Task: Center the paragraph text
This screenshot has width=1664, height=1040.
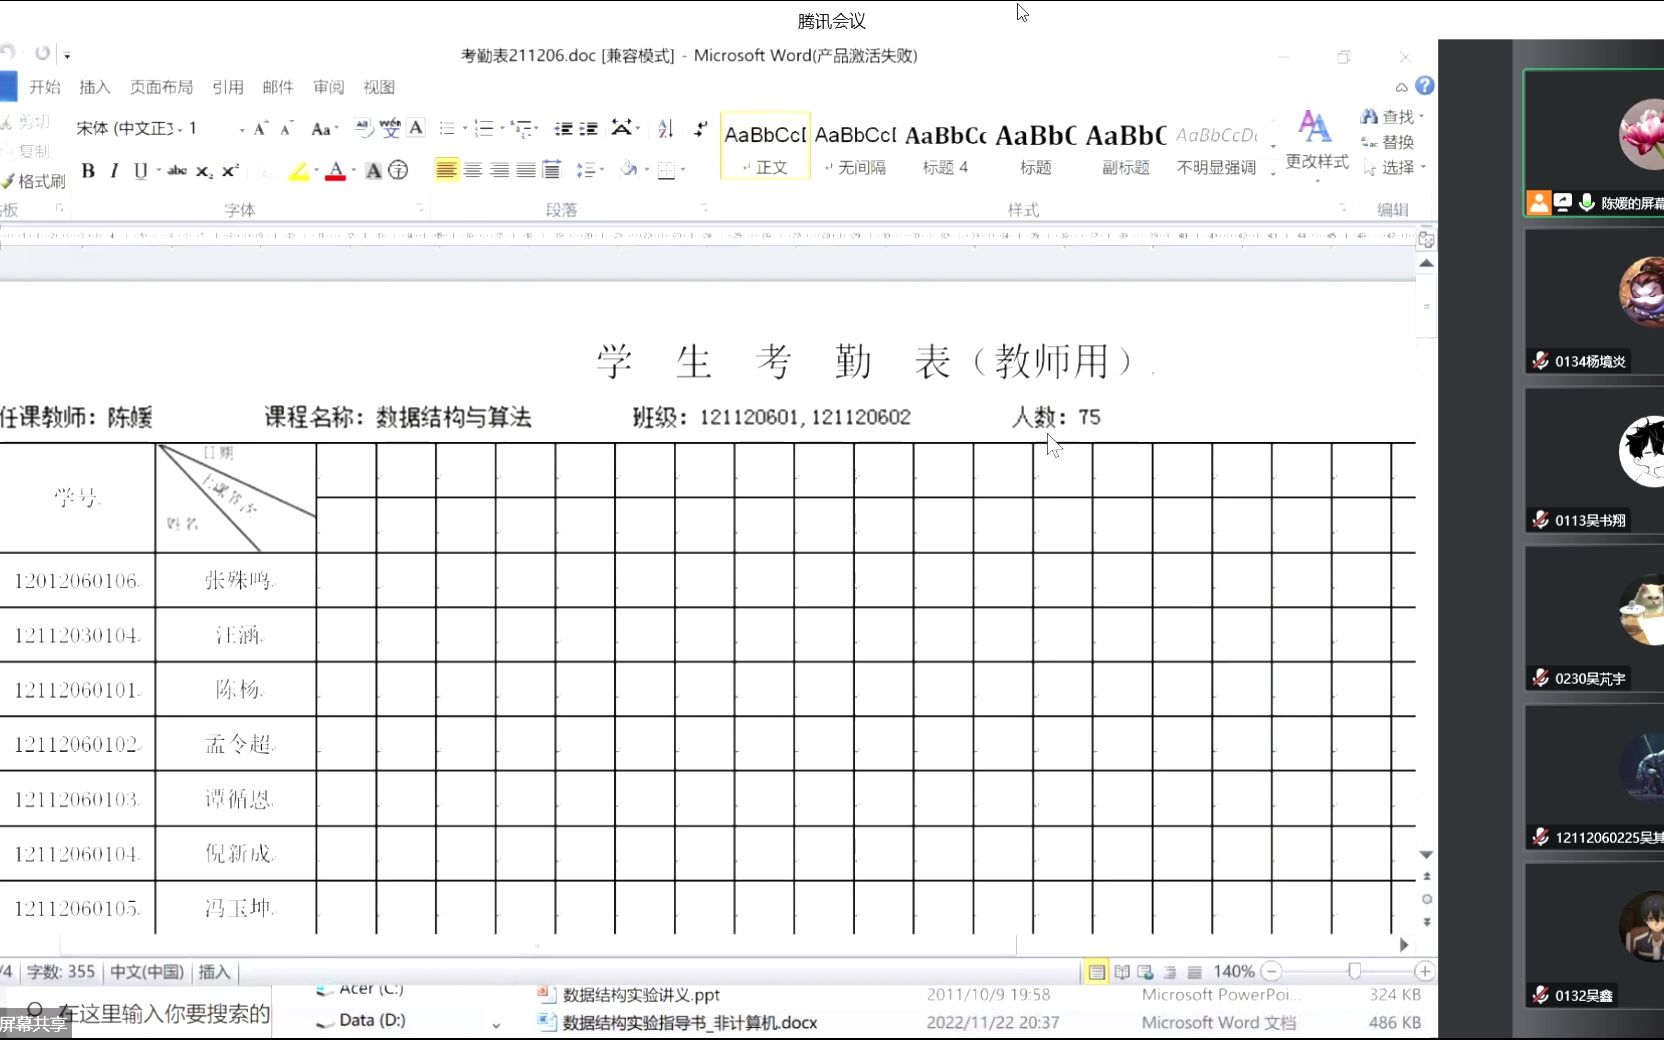Action: (x=473, y=170)
